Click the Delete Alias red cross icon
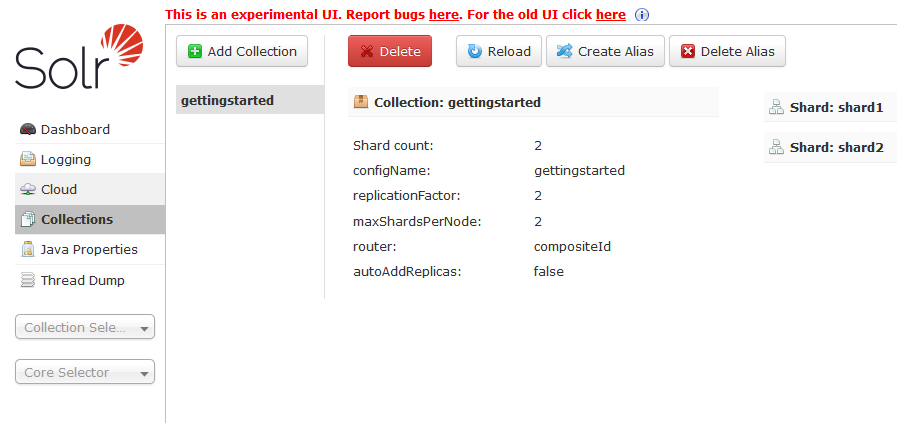Viewport: 897px width, 423px height. (688, 52)
